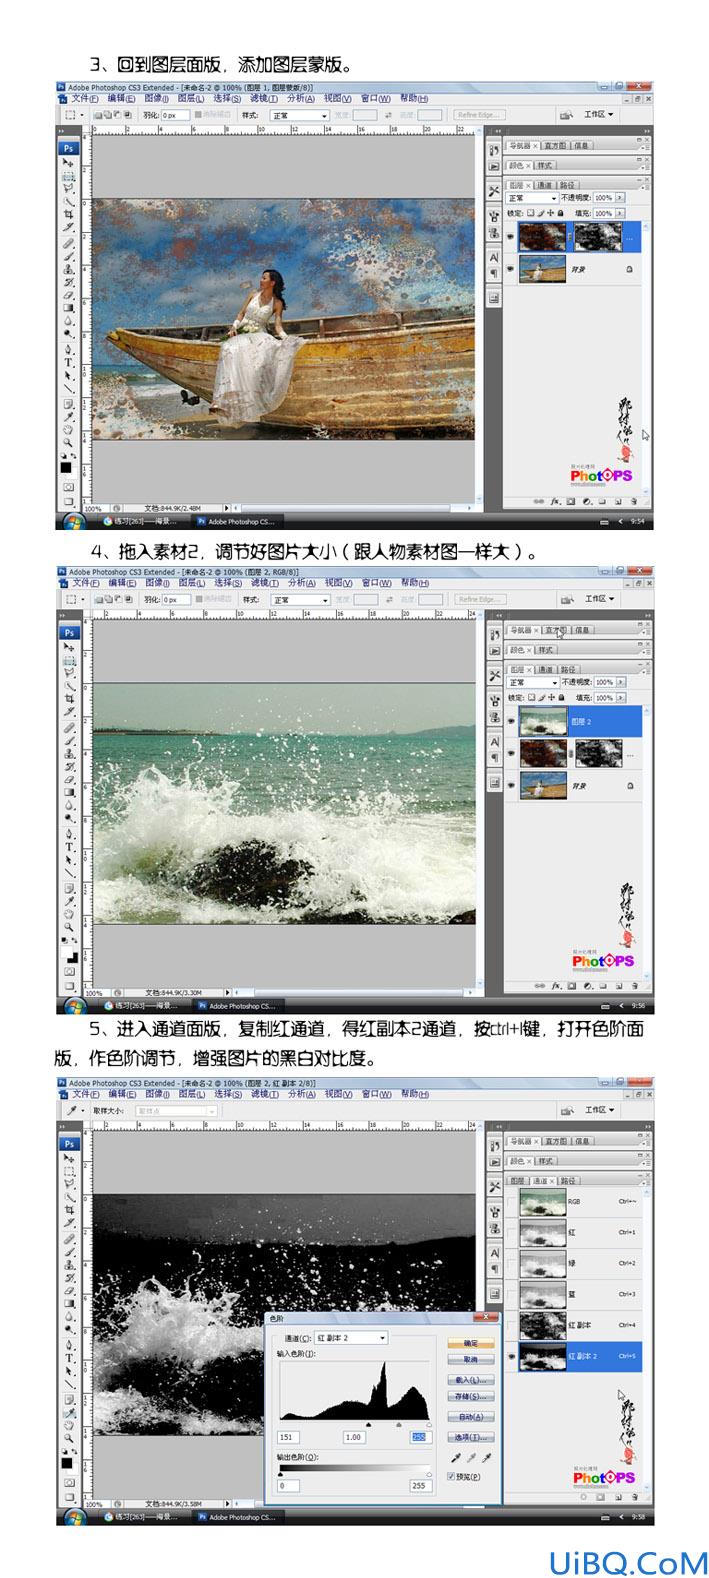This screenshot has width=709, height=1578.
Task: Toggle visibility box of 绿 channel
Action: coord(512,1264)
